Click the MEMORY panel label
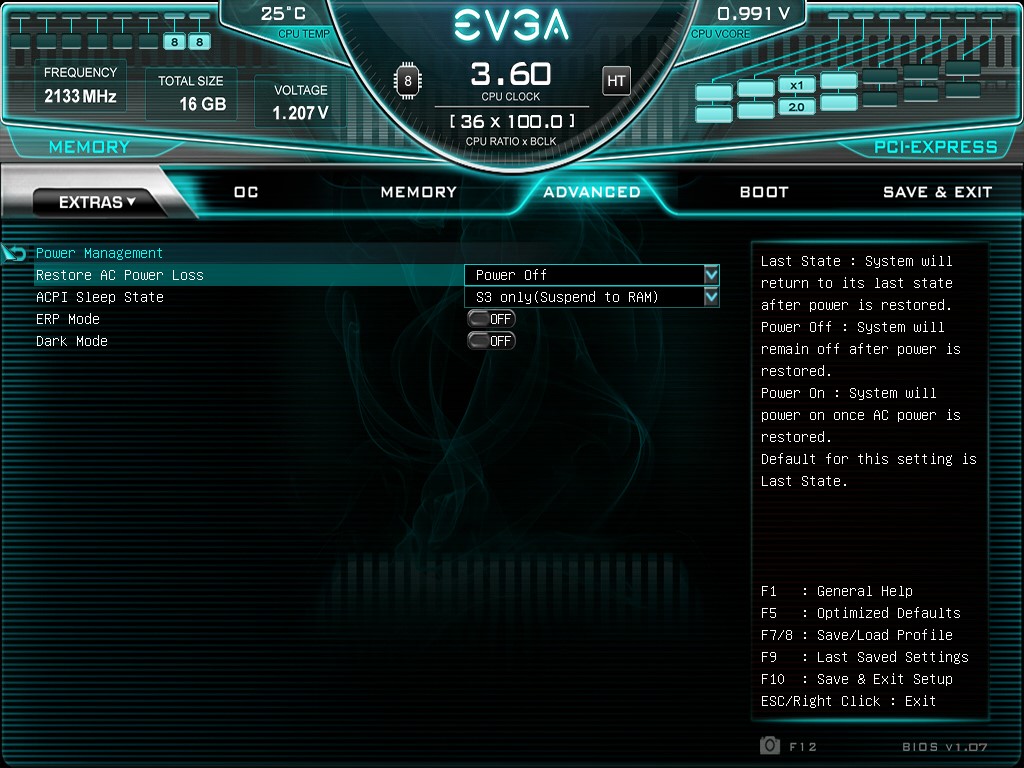Viewport: 1024px width, 768px height. point(89,147)
